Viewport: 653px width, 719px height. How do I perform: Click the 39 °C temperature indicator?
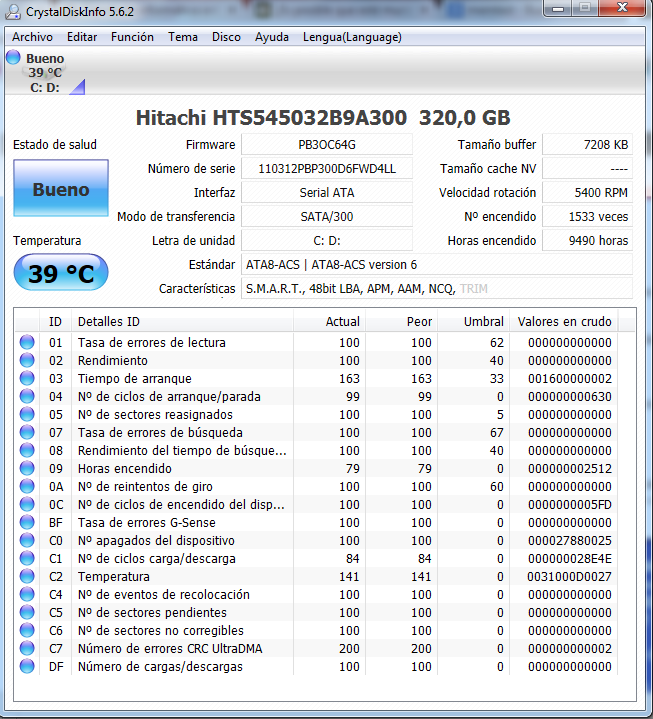click(61, 272)
